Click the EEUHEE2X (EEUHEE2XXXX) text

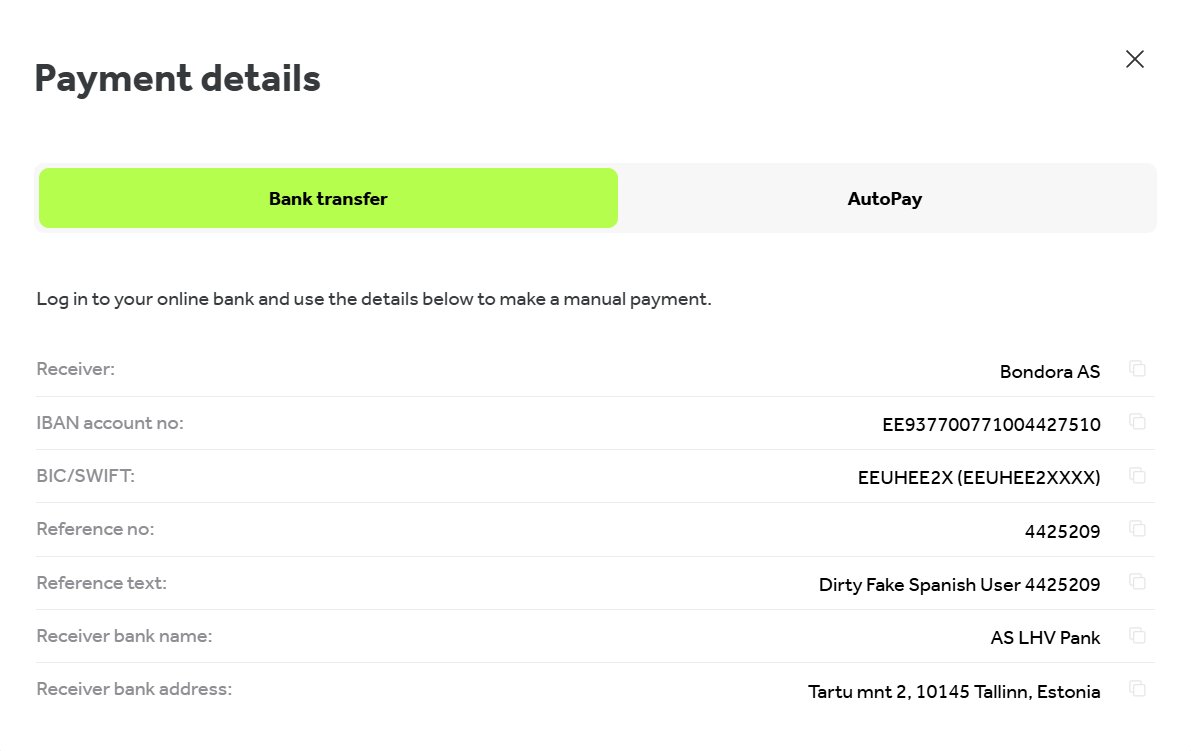point(979,478)
